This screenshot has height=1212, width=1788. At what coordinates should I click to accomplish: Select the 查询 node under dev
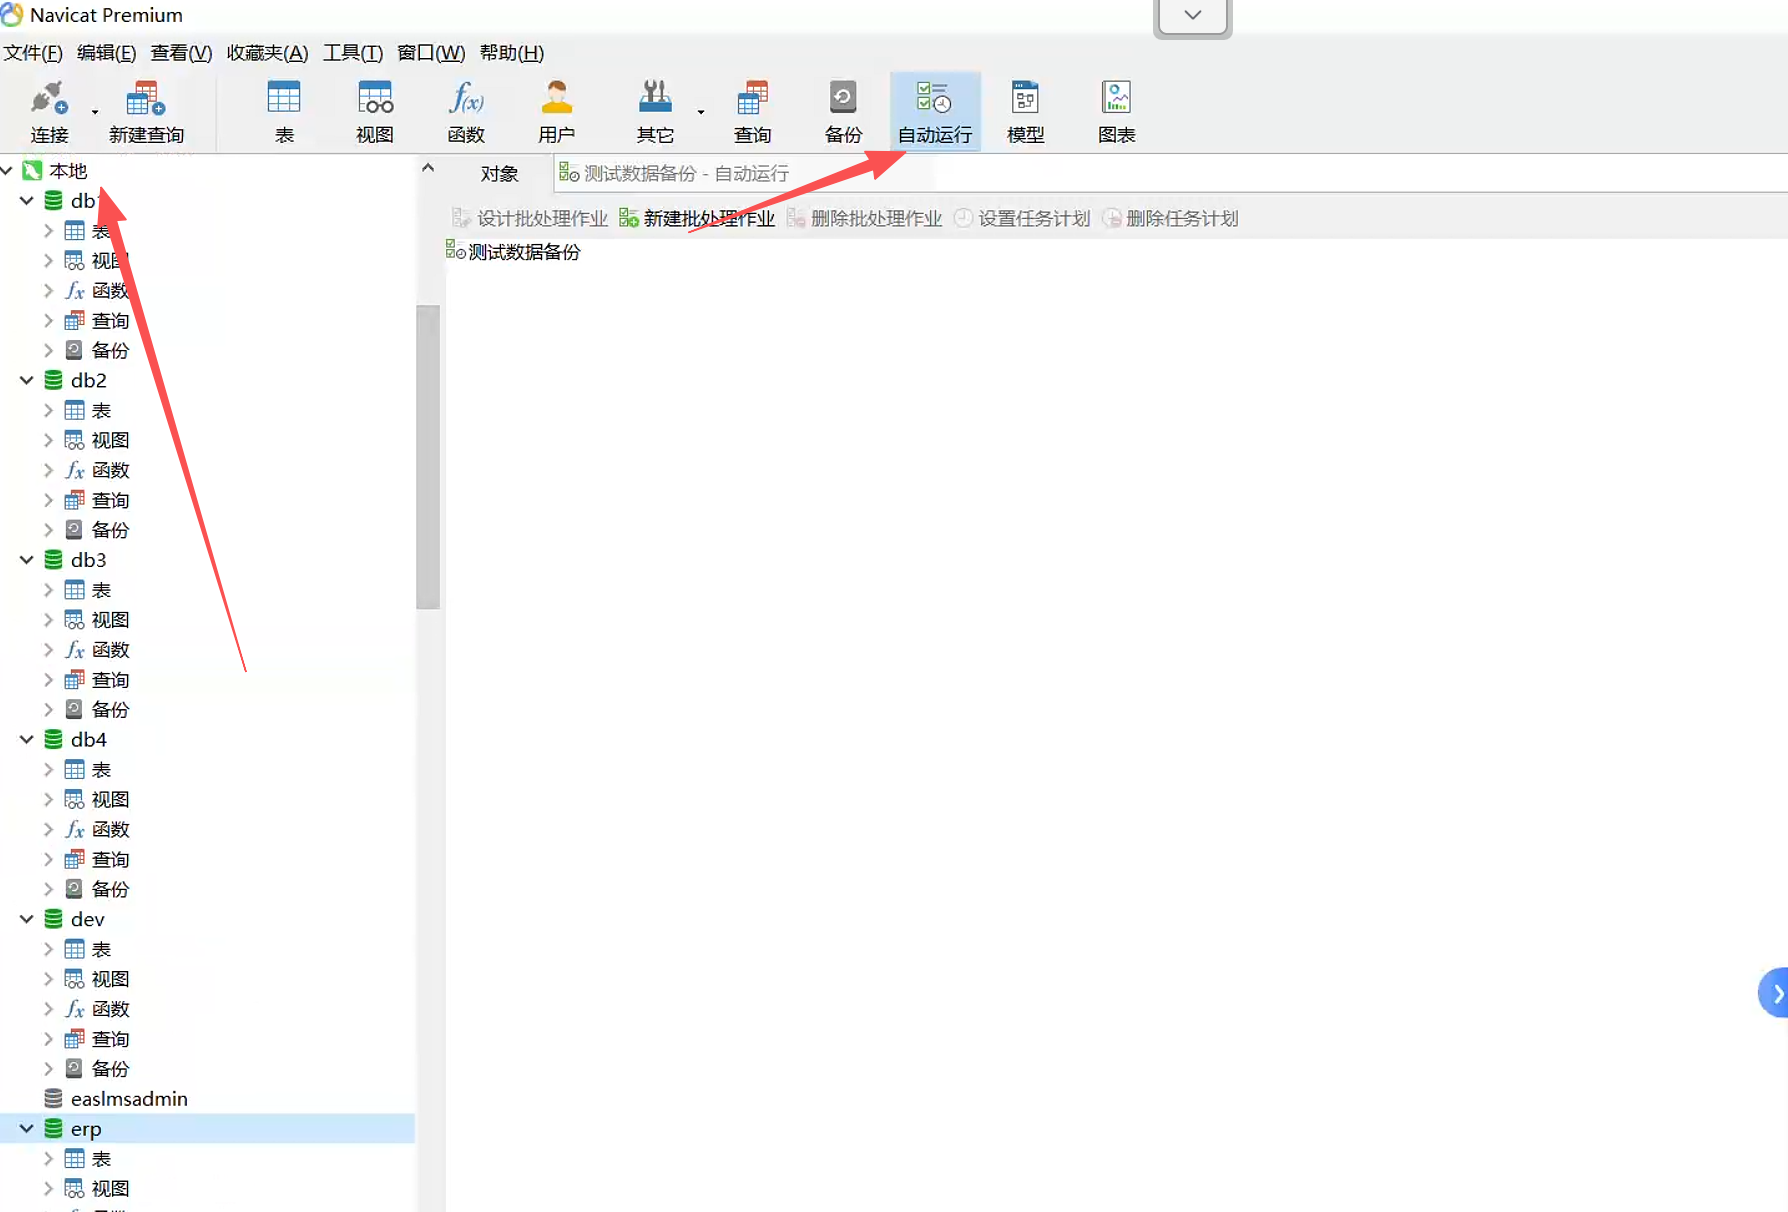tap(110, 1039)
